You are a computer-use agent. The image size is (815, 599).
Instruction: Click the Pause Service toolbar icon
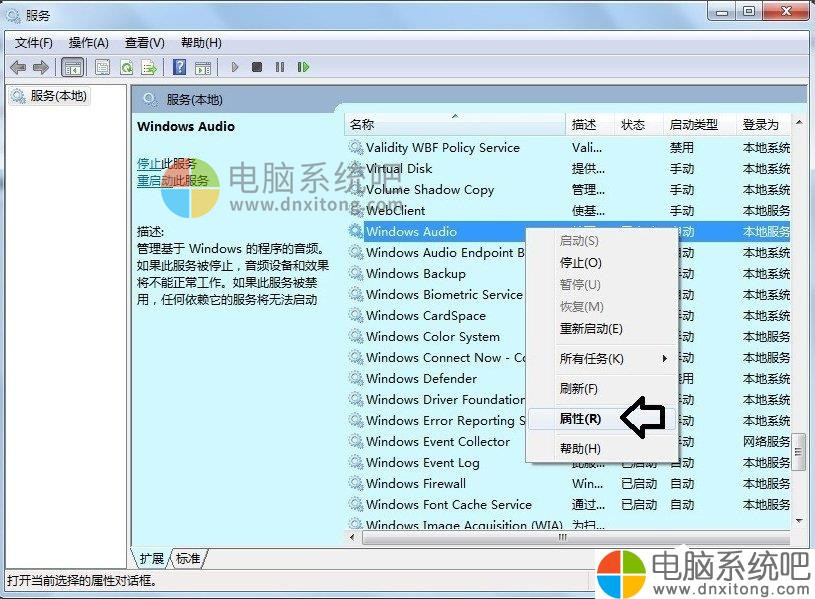point(280,67)
